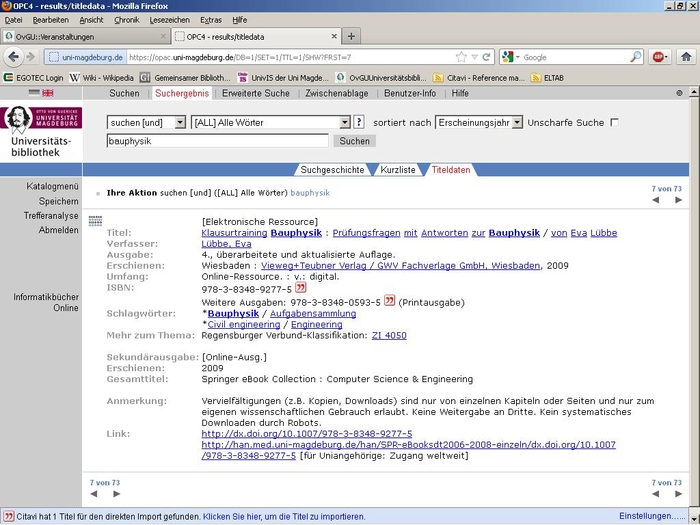Click Citavi quote icon next to ISBN 978-3-8348-0593-5
This screenshot has width=700, height=525.
[x=390, y=300]
